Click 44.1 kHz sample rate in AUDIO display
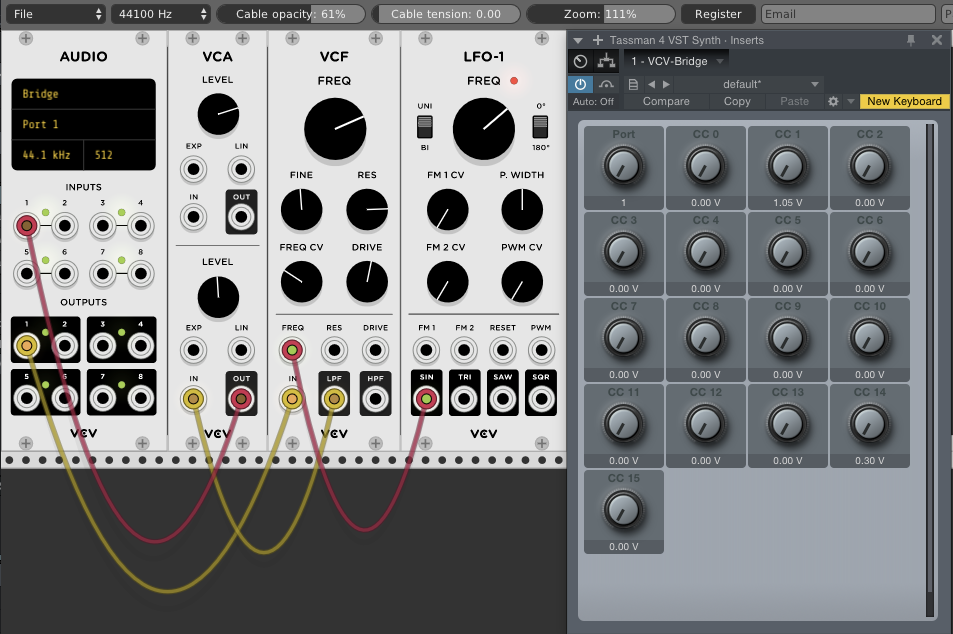This screenshot has height=634, width=953. 47,155
